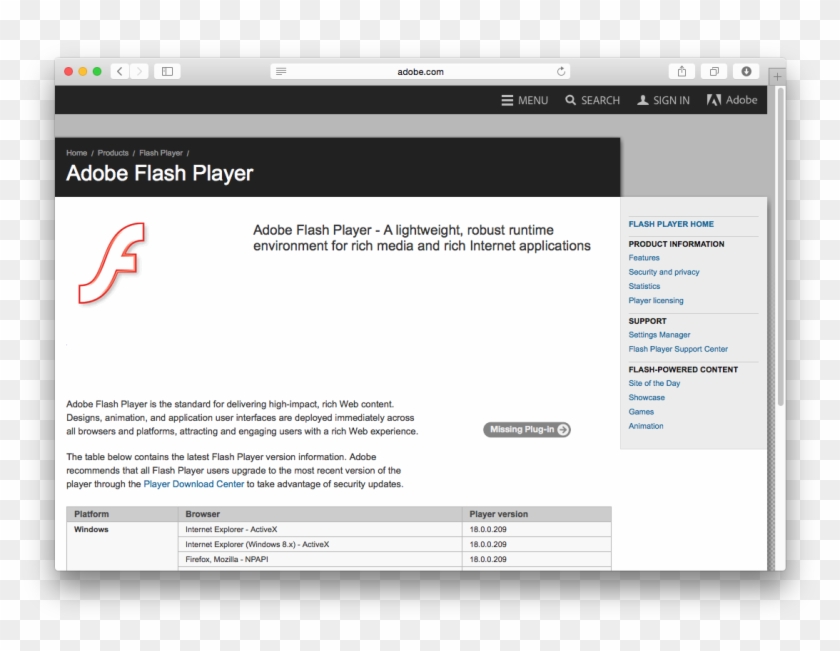Open the Downloads icon
This screenshot has height=651, width=840.
tap(746, 71)
